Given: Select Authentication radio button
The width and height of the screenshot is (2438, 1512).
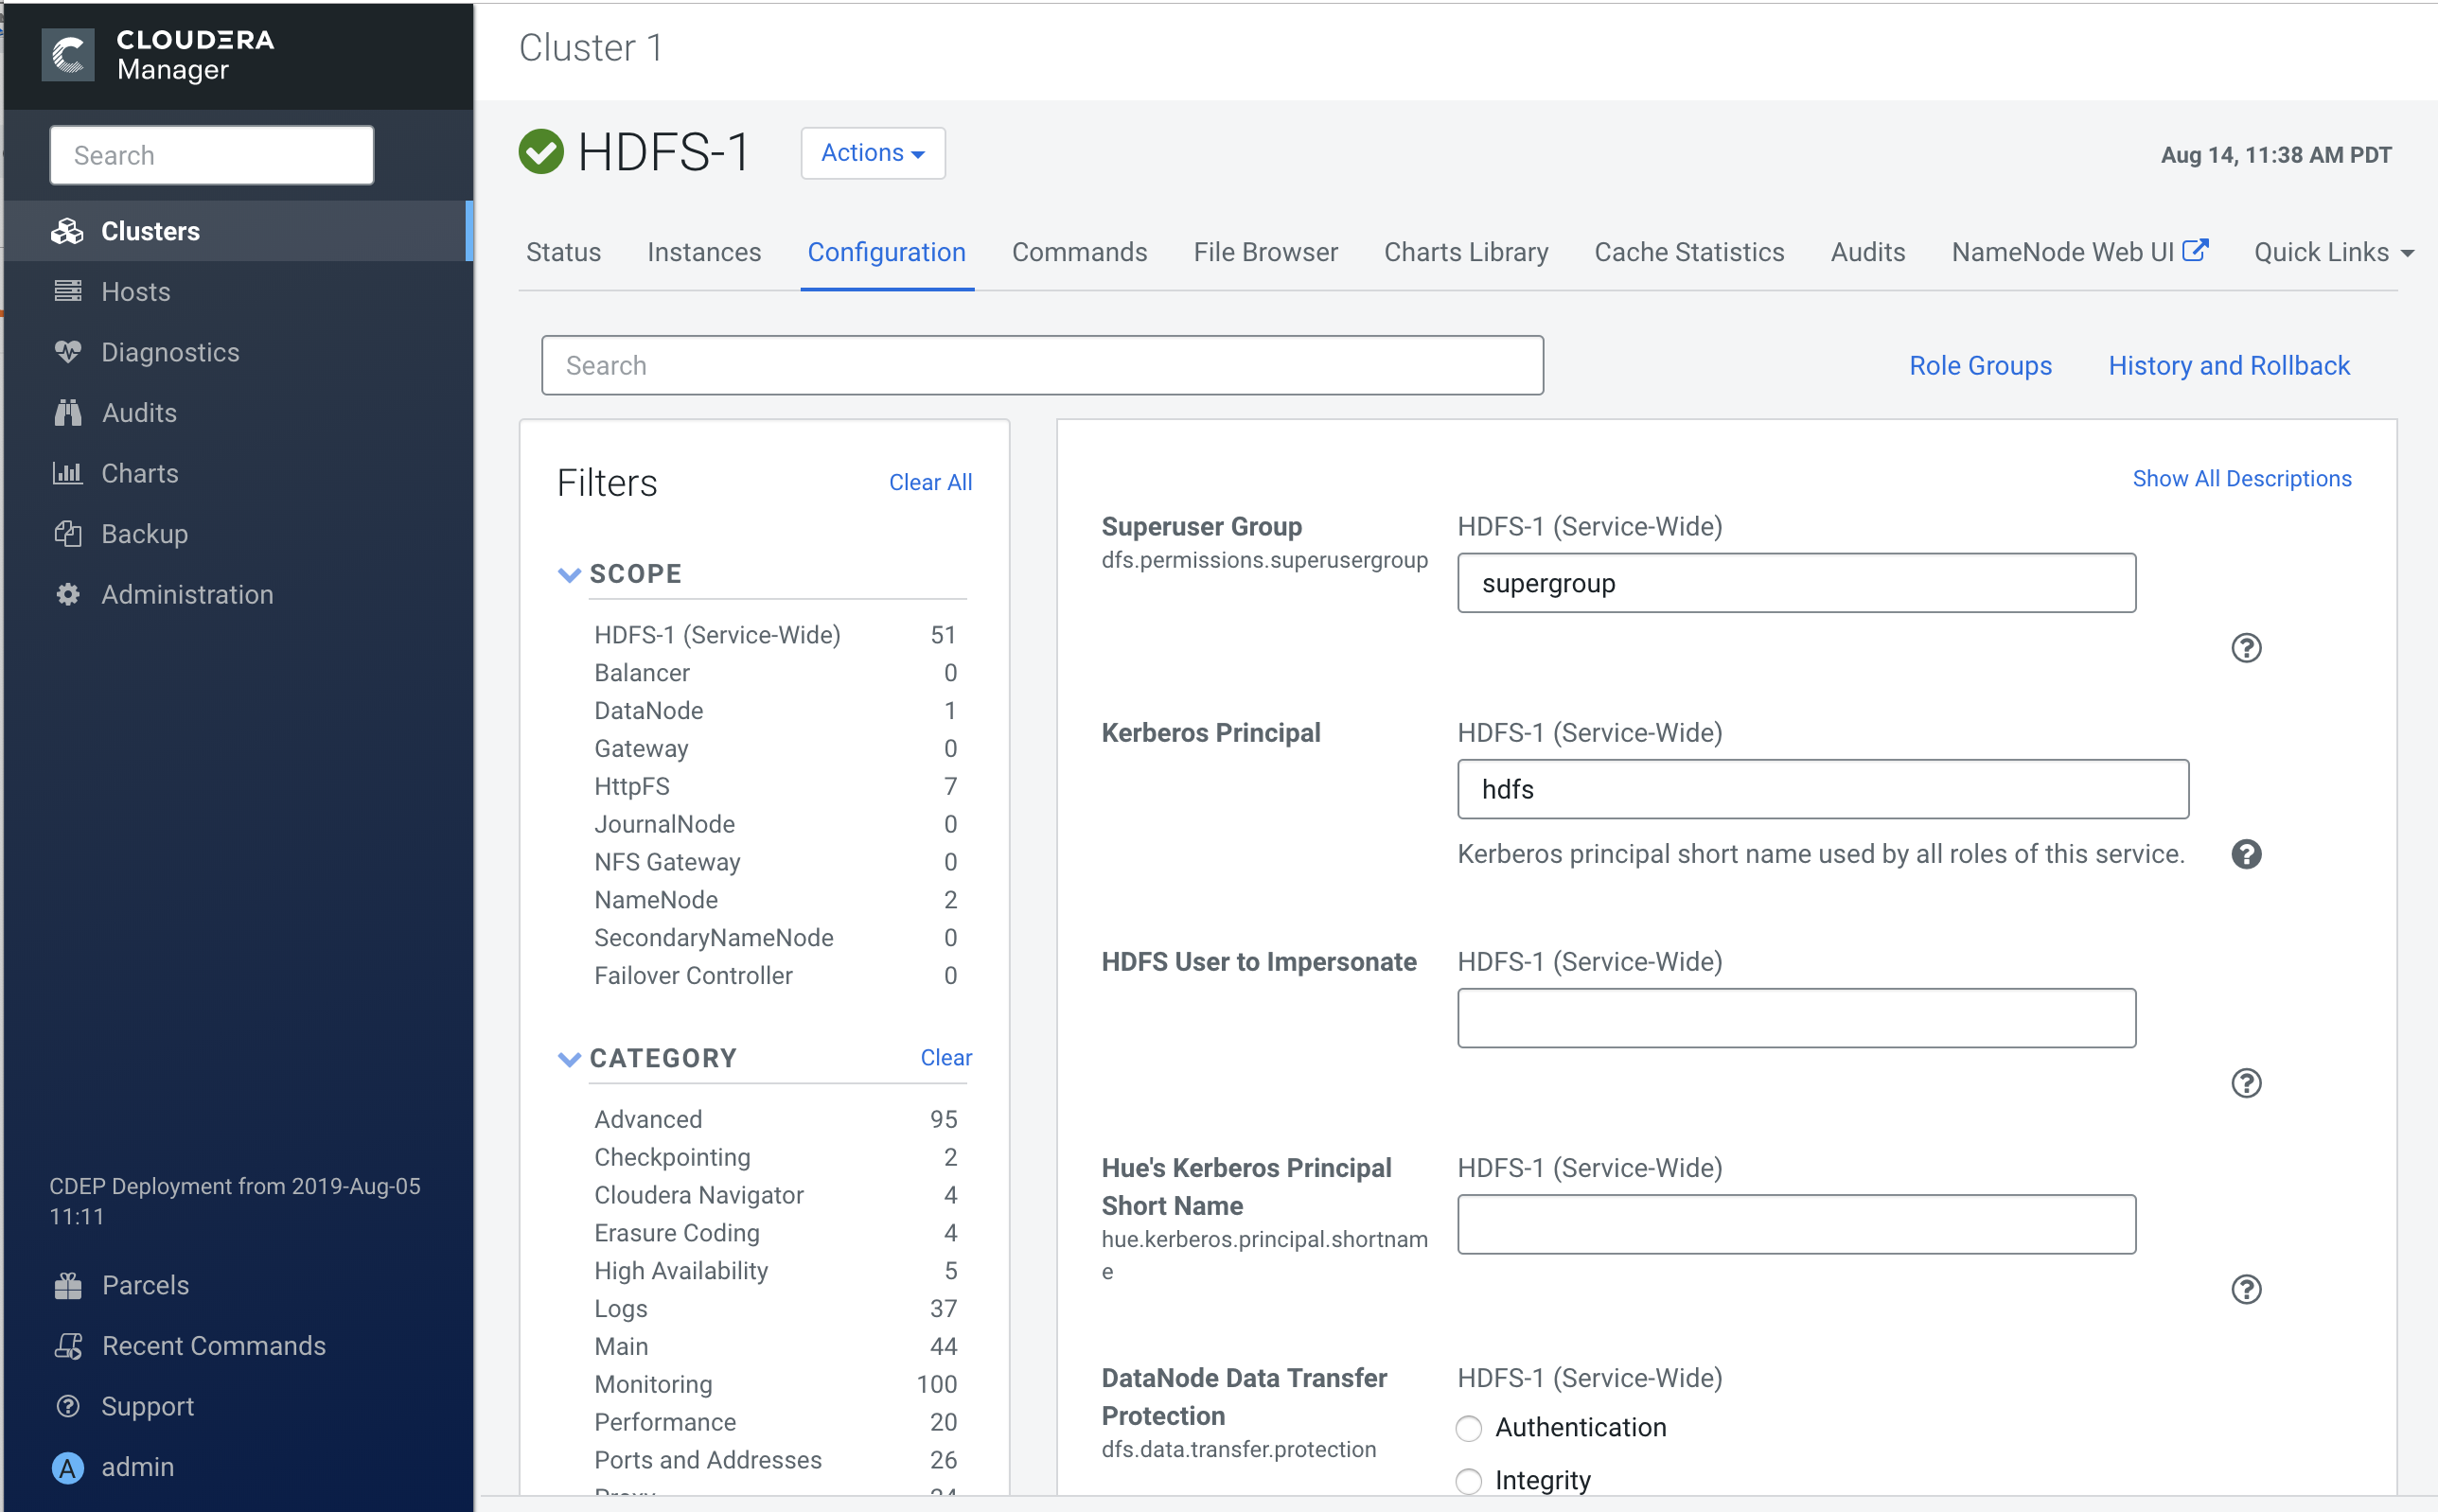Looking at the screenshot, I should [1468, 1428].
